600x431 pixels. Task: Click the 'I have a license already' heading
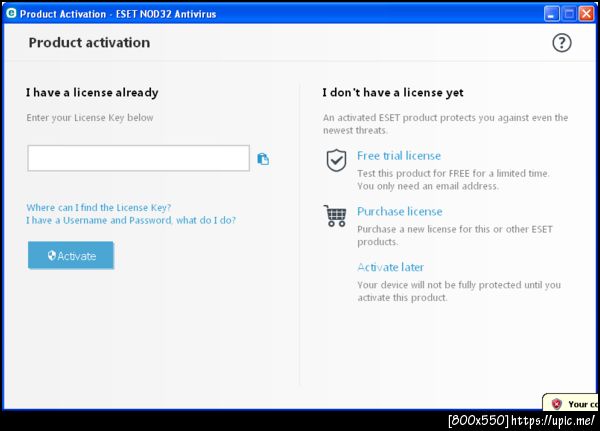92,93
